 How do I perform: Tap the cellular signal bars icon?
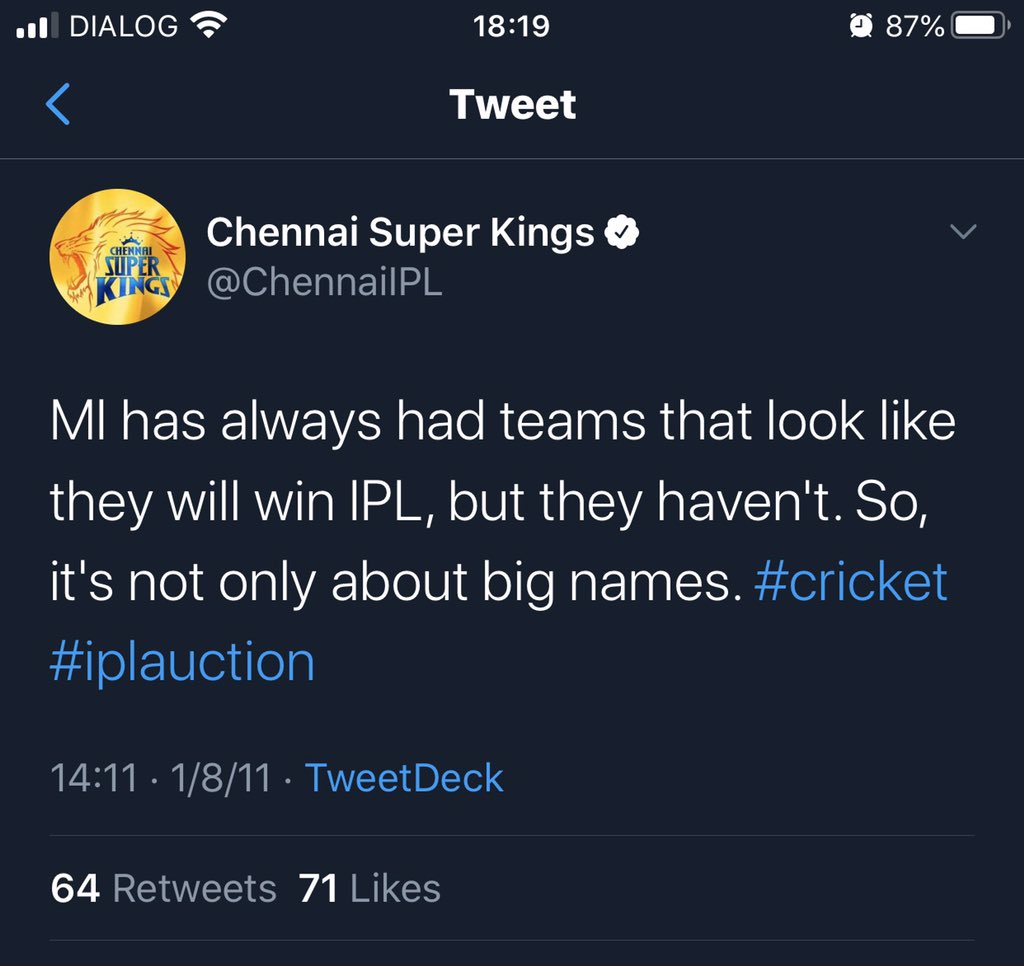(33, 26)
